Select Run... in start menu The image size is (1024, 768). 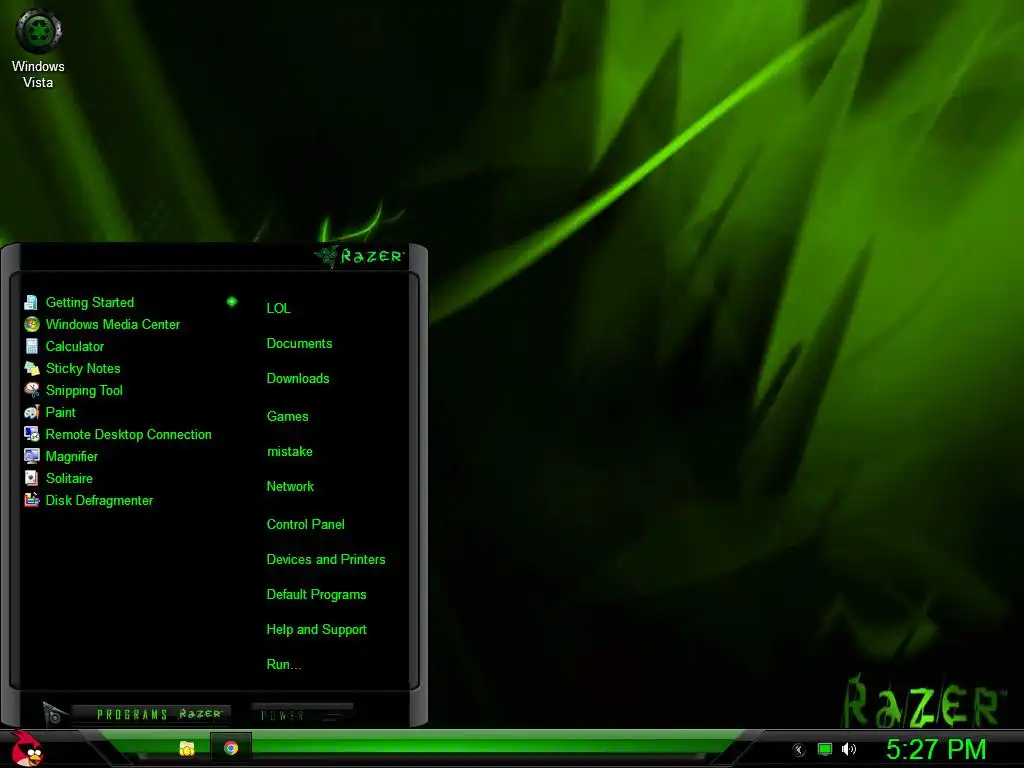click(283, 665)
